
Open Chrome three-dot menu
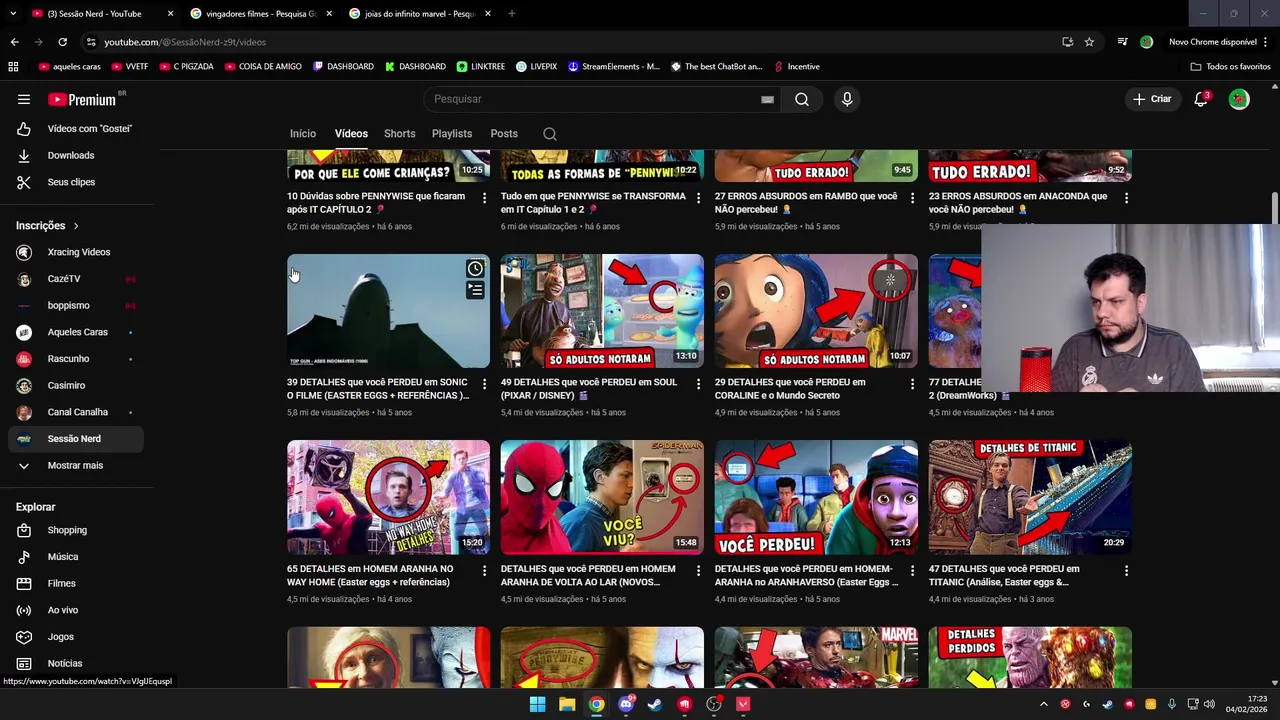click(1266, 42)
